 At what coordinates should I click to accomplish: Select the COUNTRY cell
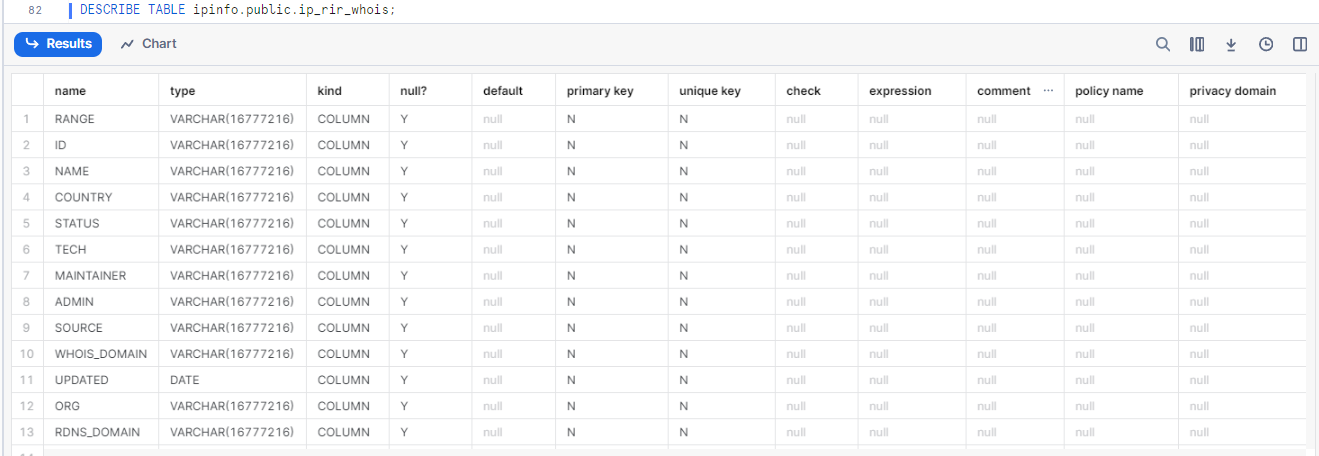(x=101, y=197)
